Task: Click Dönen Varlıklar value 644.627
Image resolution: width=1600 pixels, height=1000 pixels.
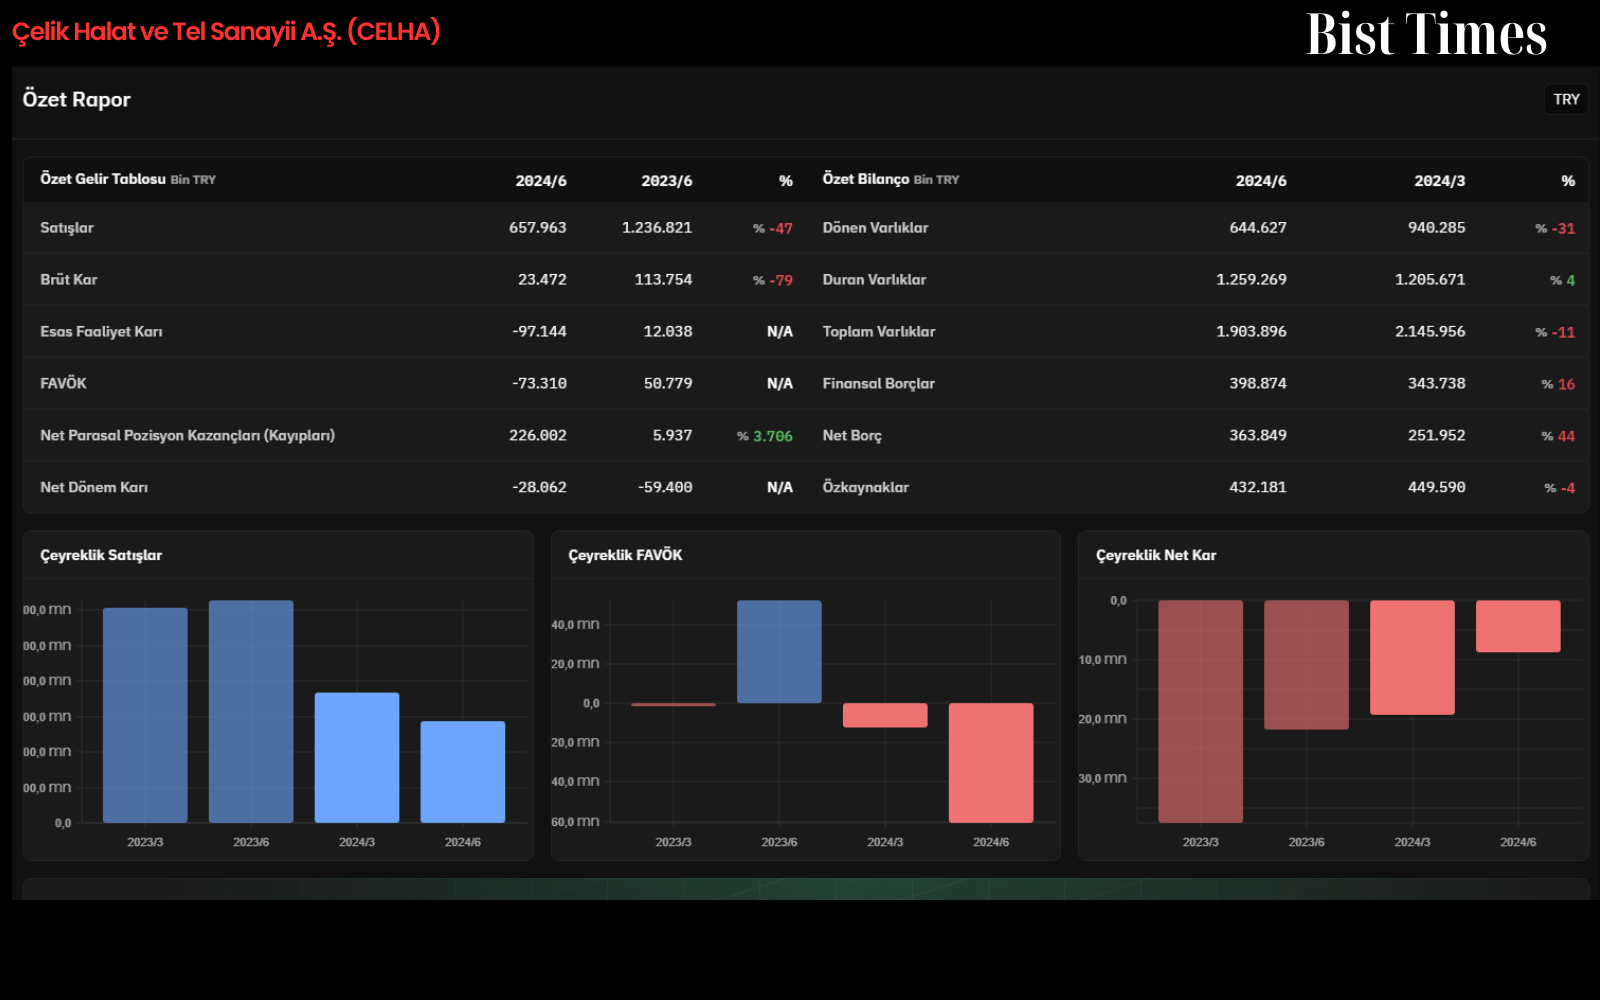Action: coord(1258,228)
